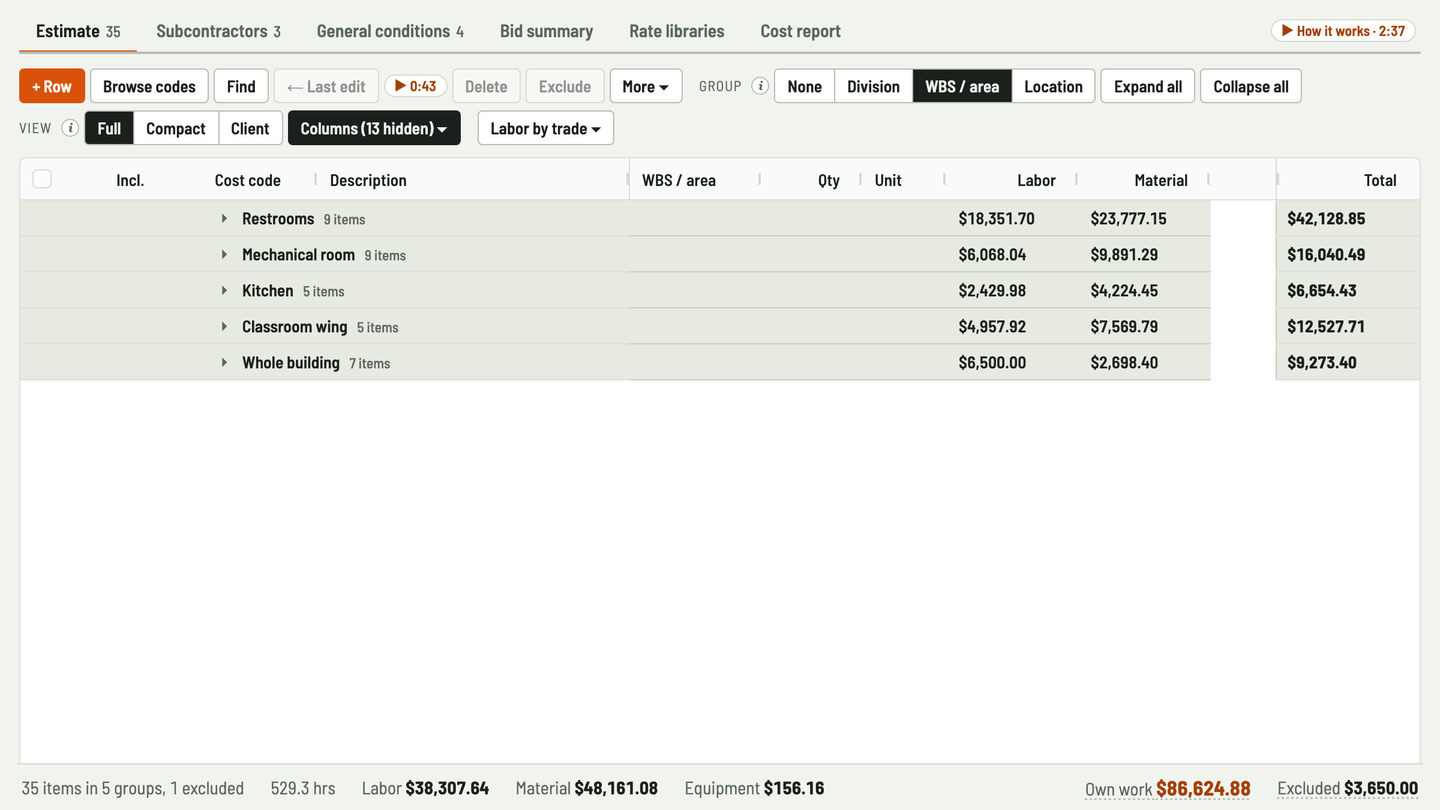Click the Description column header
1440x810 pixels.
coord(368,180)
